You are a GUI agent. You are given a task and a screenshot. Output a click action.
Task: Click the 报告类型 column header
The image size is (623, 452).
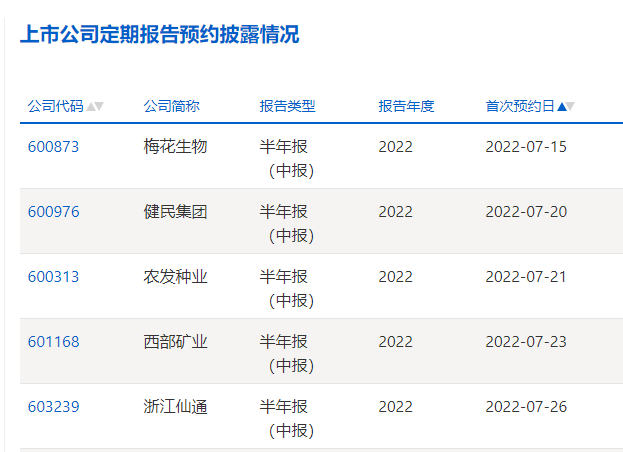[x=287, y=106]
